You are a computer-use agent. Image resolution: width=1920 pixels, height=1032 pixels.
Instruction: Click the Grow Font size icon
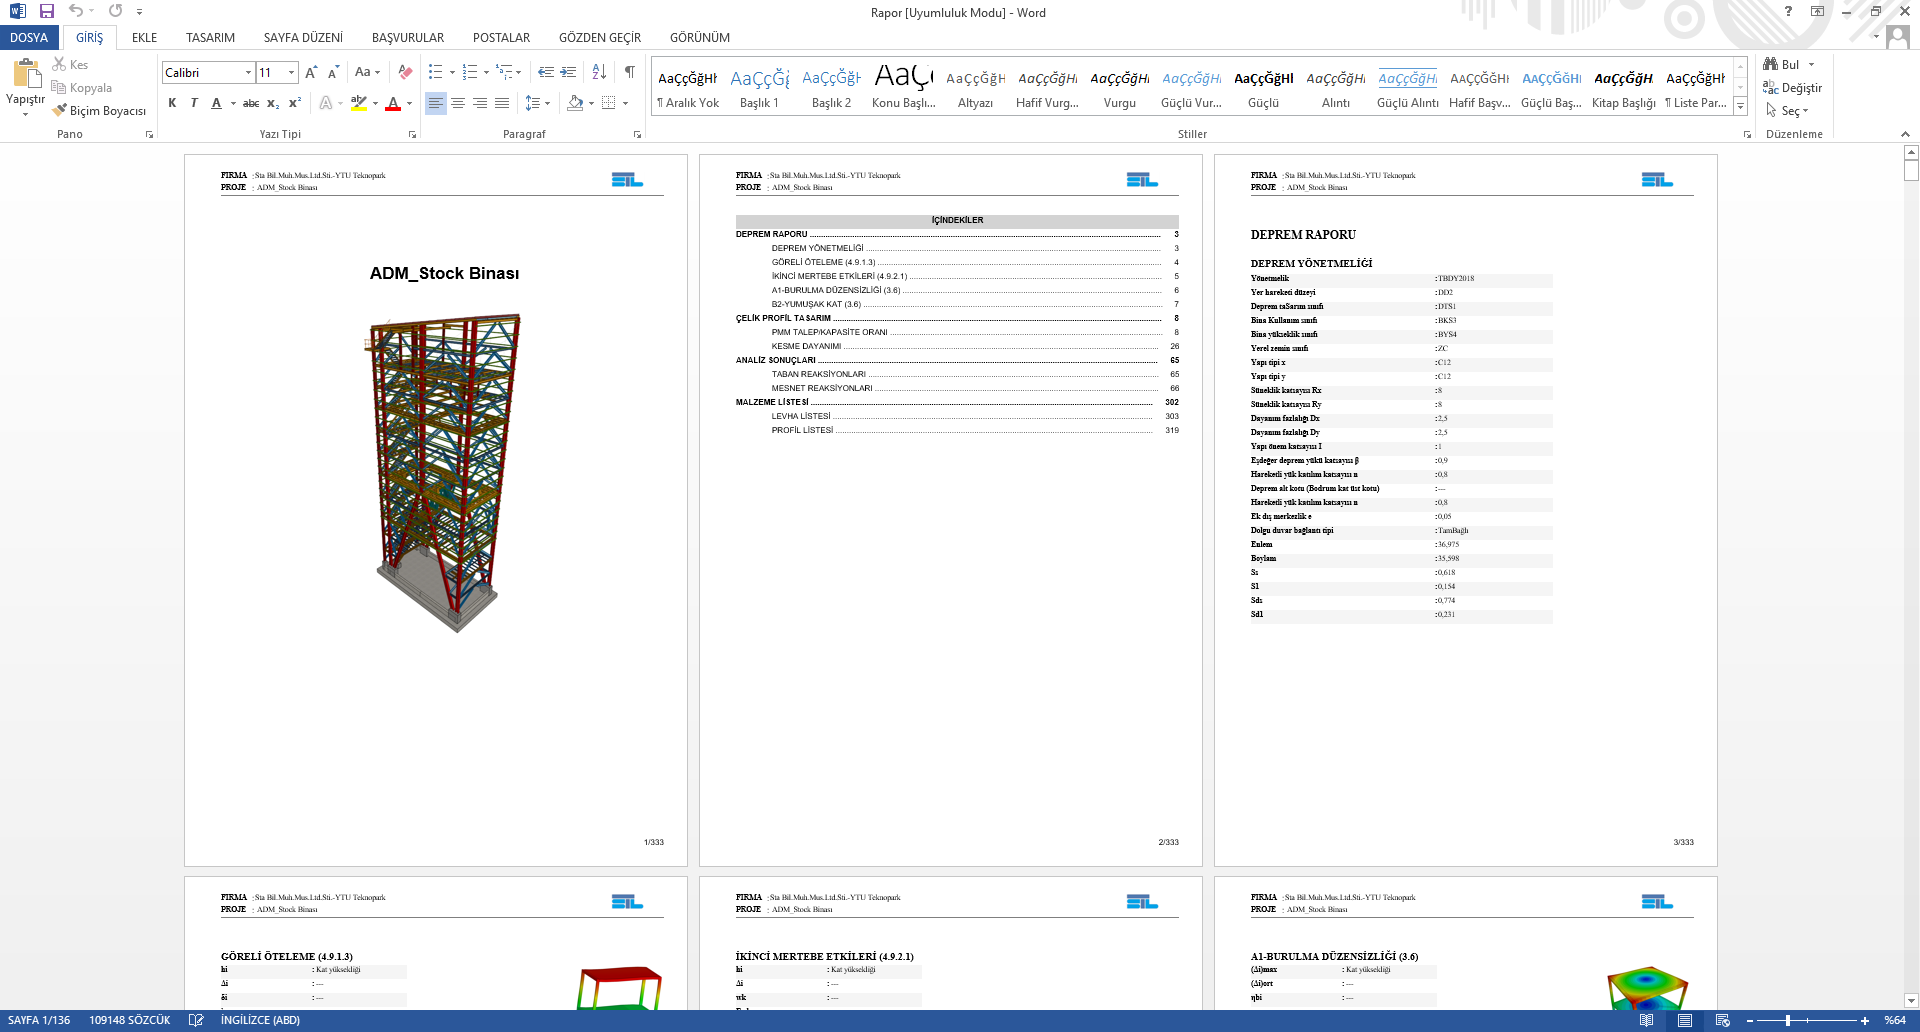[x=311, y=72]
